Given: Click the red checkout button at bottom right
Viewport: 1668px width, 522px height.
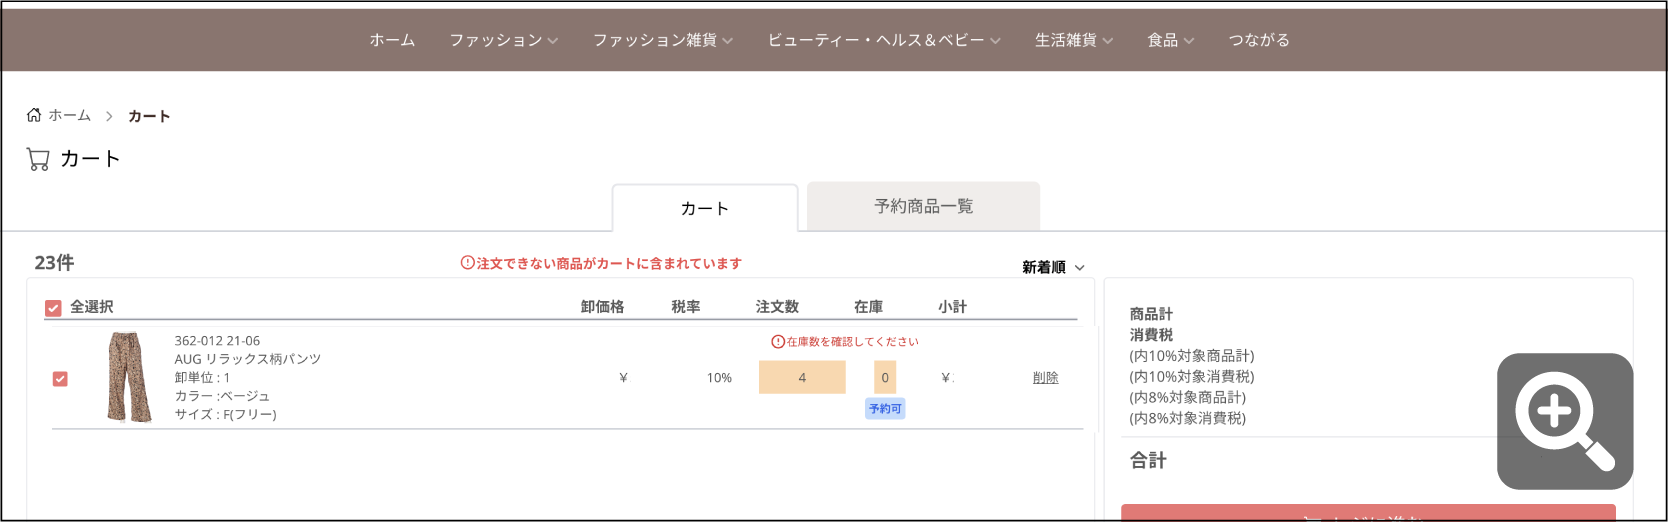Looking at the screenshot, I should click(x=1368, y=513).
